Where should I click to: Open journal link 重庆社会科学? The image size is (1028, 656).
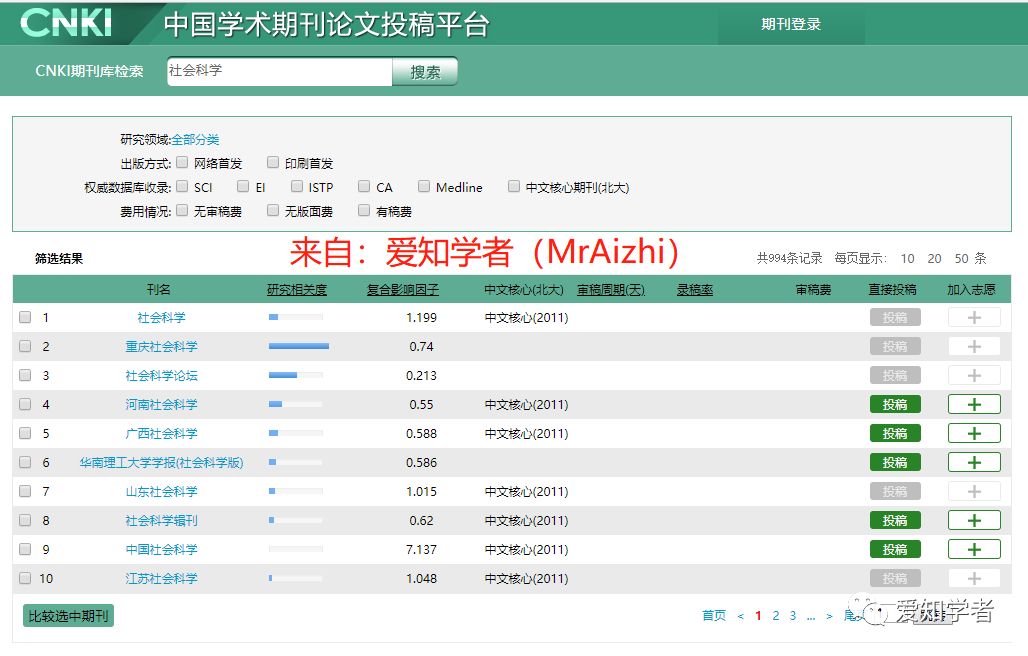click(161, 346)
